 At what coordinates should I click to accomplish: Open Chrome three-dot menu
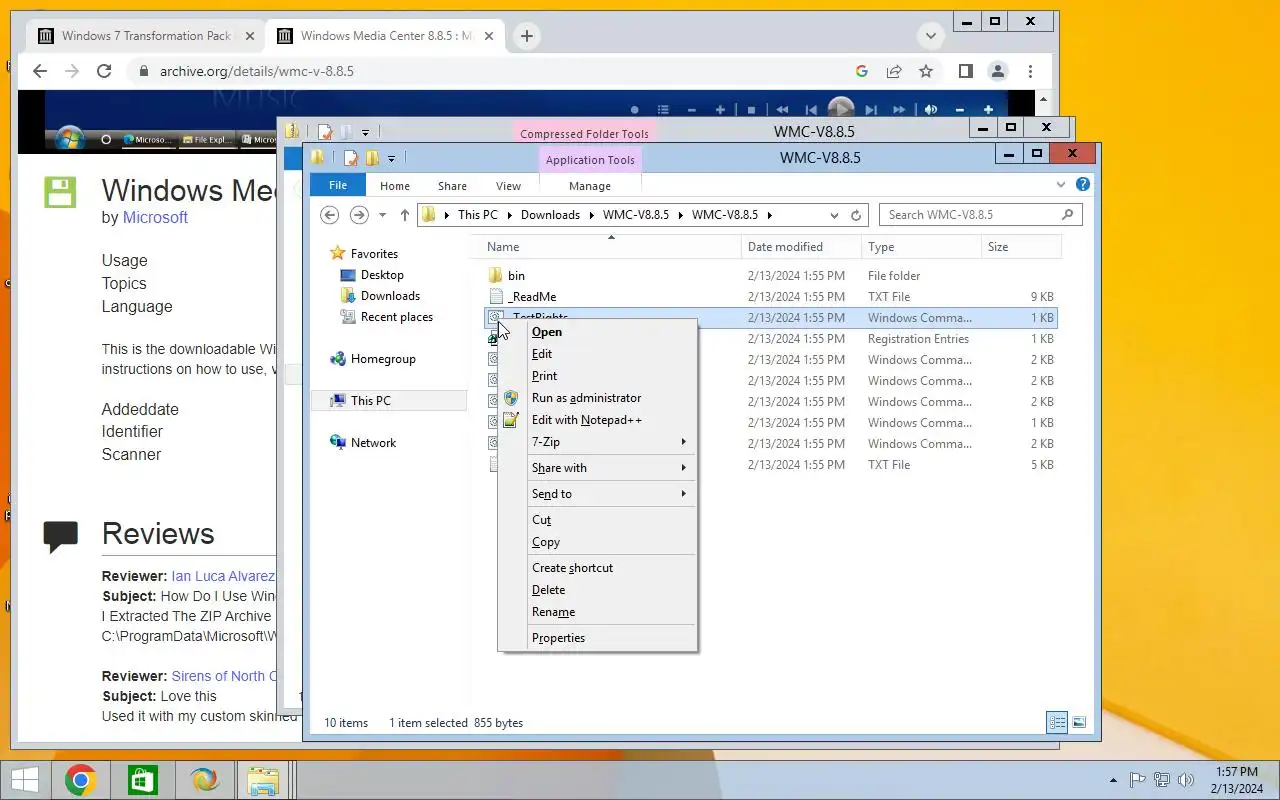tap(1030, 71)
